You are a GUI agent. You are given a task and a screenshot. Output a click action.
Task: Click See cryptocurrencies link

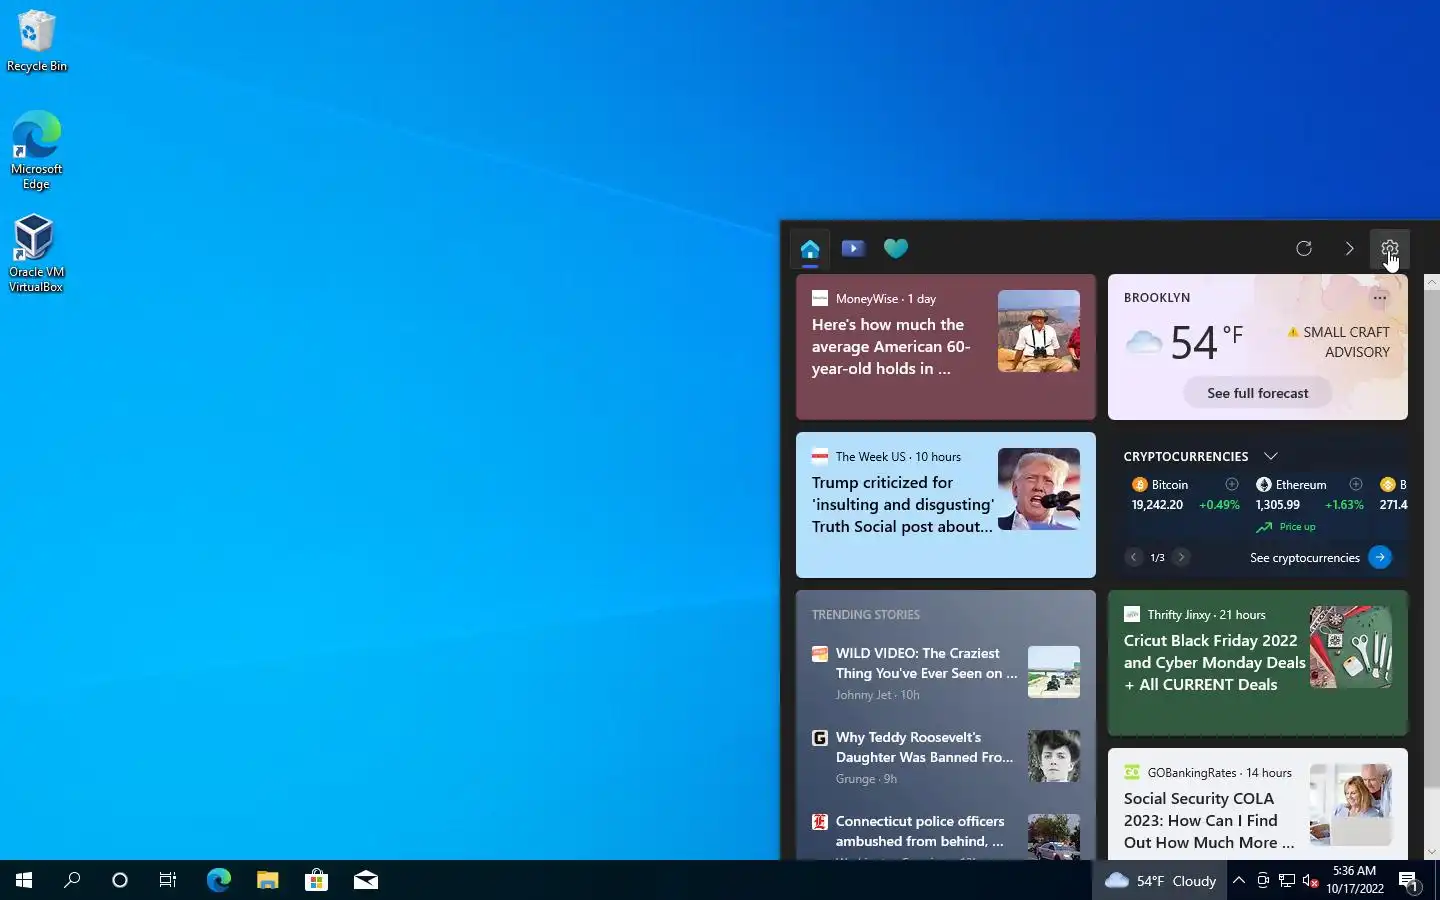(x=1305, y=558)
